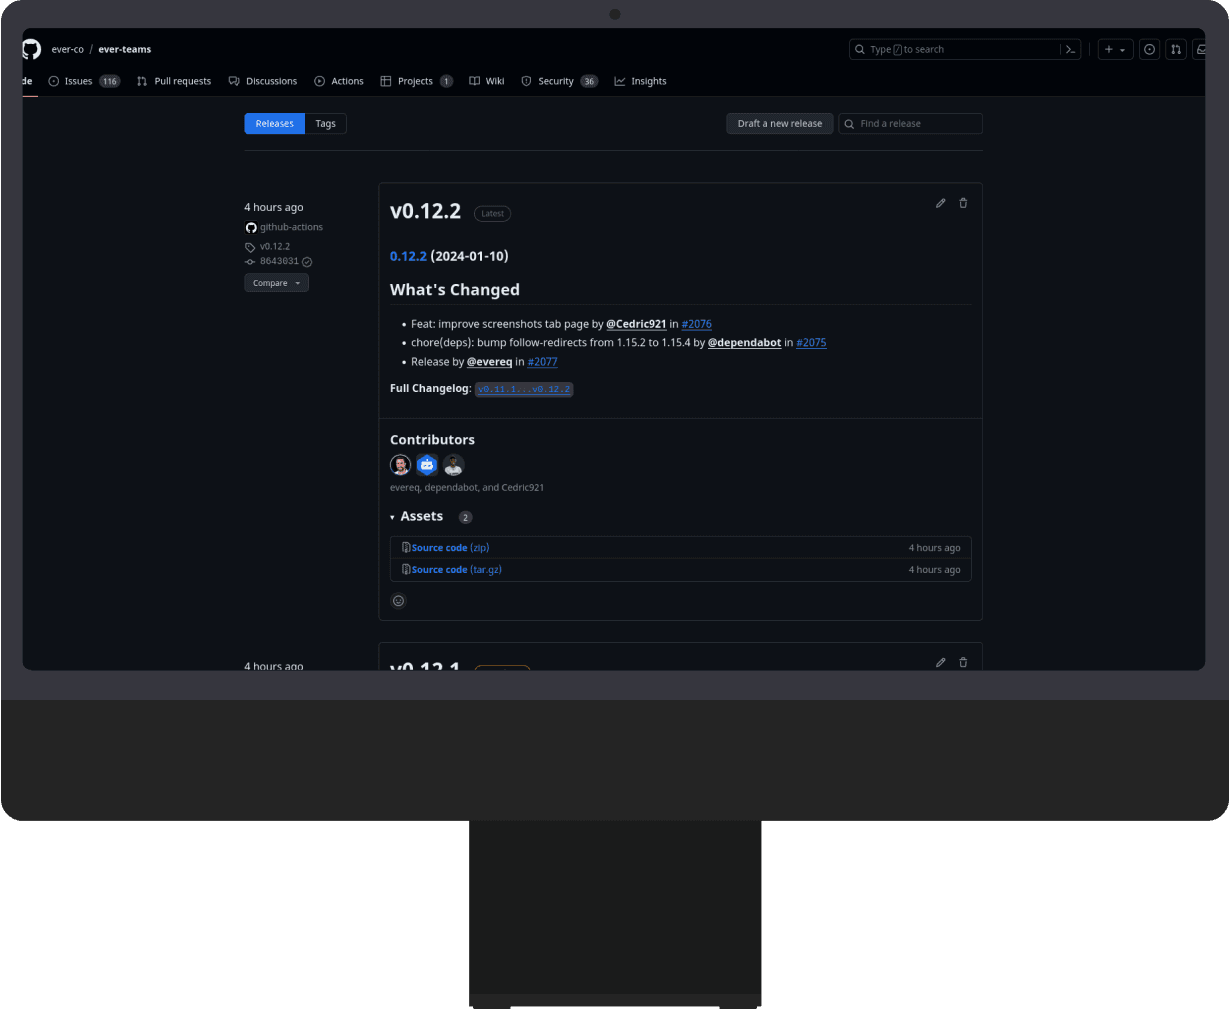
Task: Expand the Compare dropdown
Action: click(277, 283)
